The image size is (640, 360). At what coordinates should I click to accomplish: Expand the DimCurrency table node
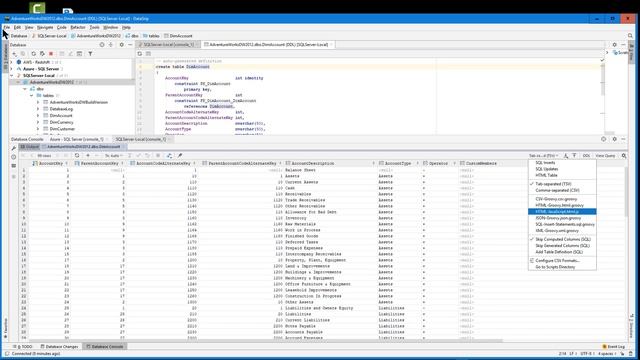coord(38,122)
